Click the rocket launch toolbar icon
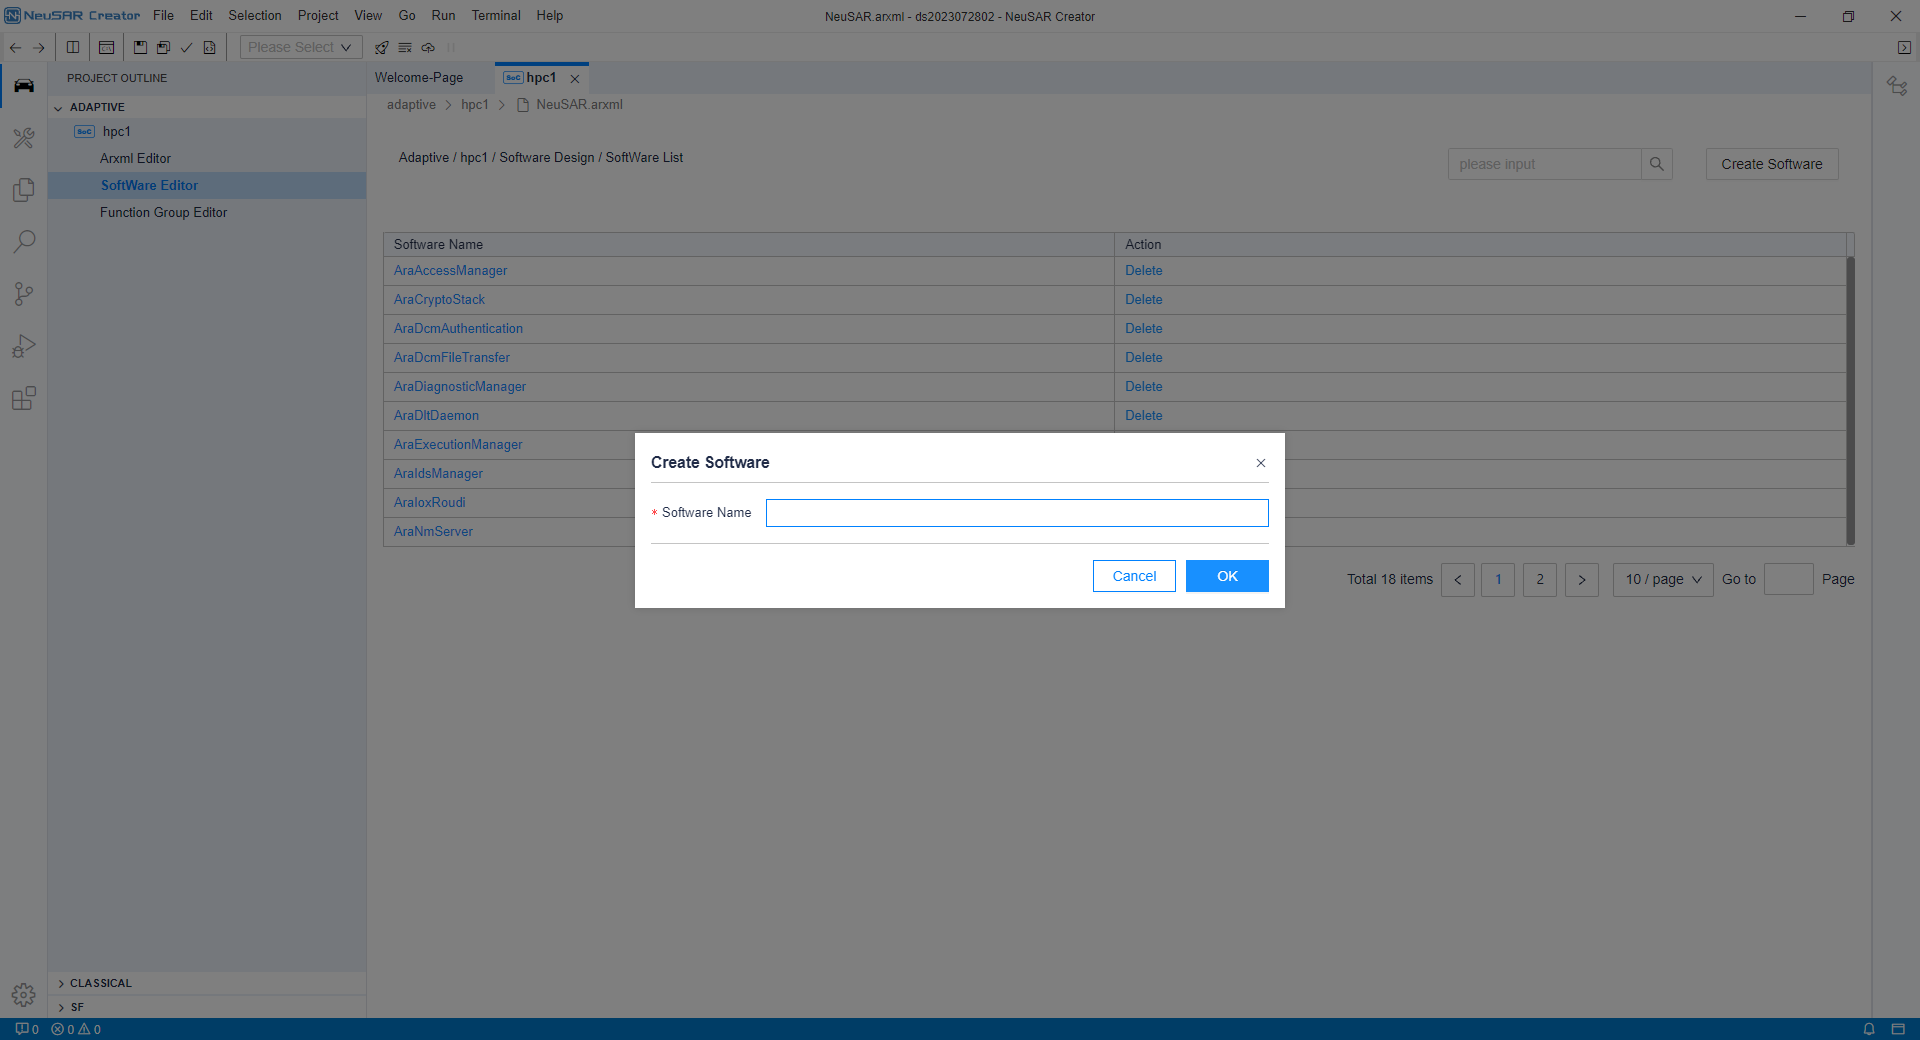Image resolution: width=1920 pixels, height=1040 pixels. point(381,48)
